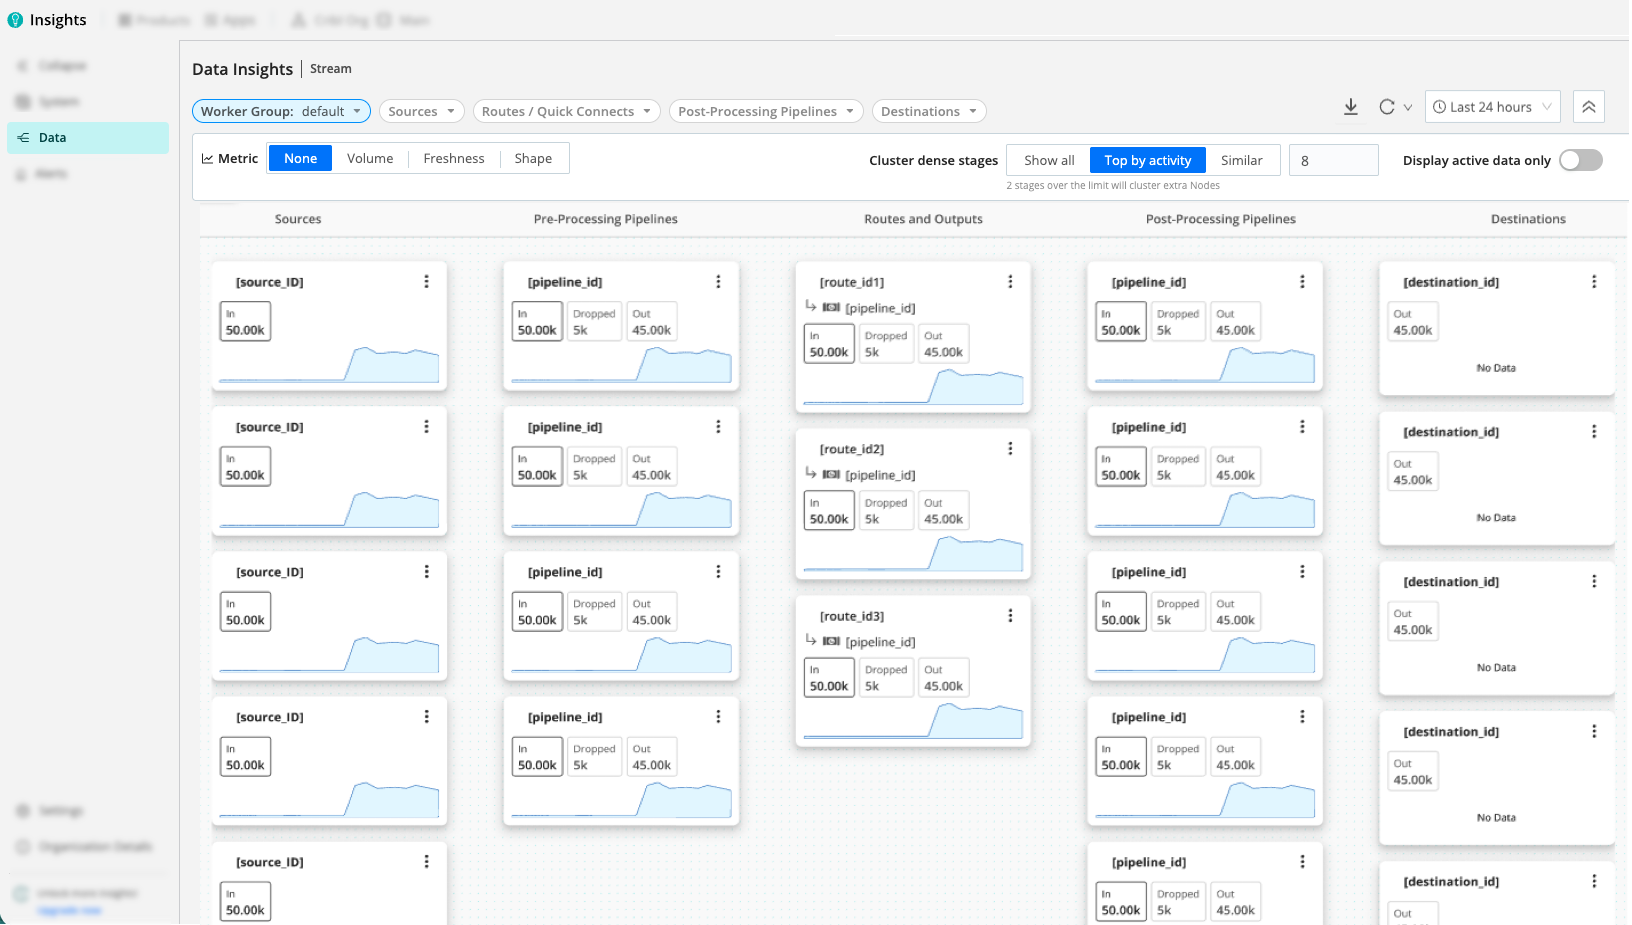Click the Dropped 5k box in [route_id3] card
This screenshot has height=925, width=1632.
[x=886, y=678]
